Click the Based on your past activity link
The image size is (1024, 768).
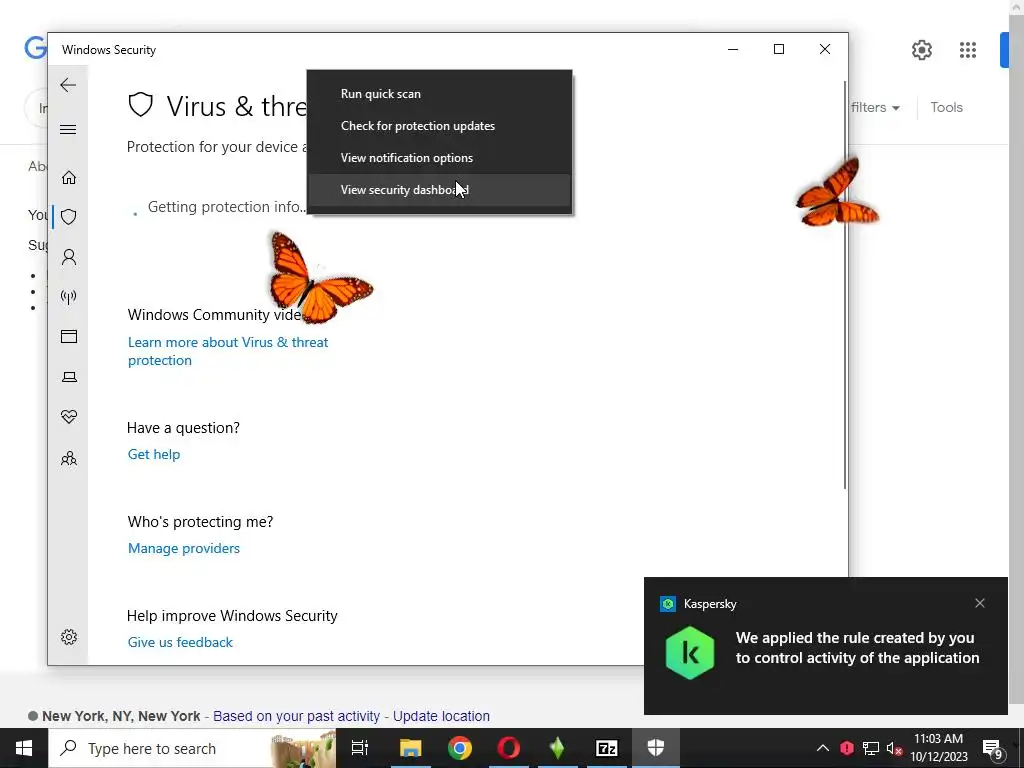(296, 716)
